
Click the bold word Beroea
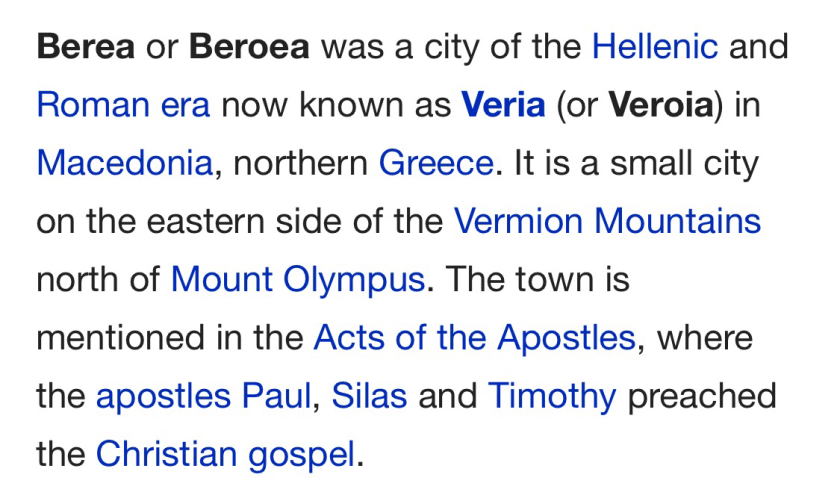[x=249, y=47]
